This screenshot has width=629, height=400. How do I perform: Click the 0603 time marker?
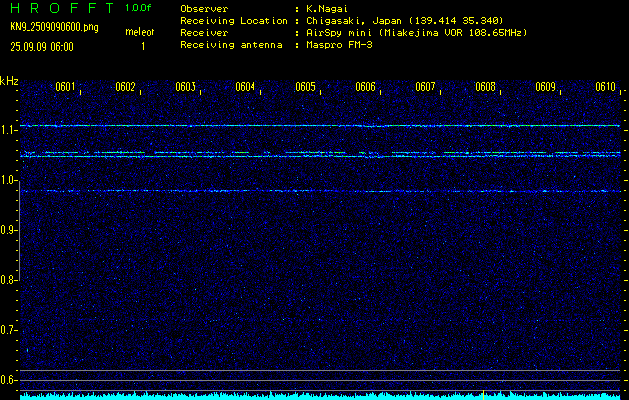(x=185, y=87)
